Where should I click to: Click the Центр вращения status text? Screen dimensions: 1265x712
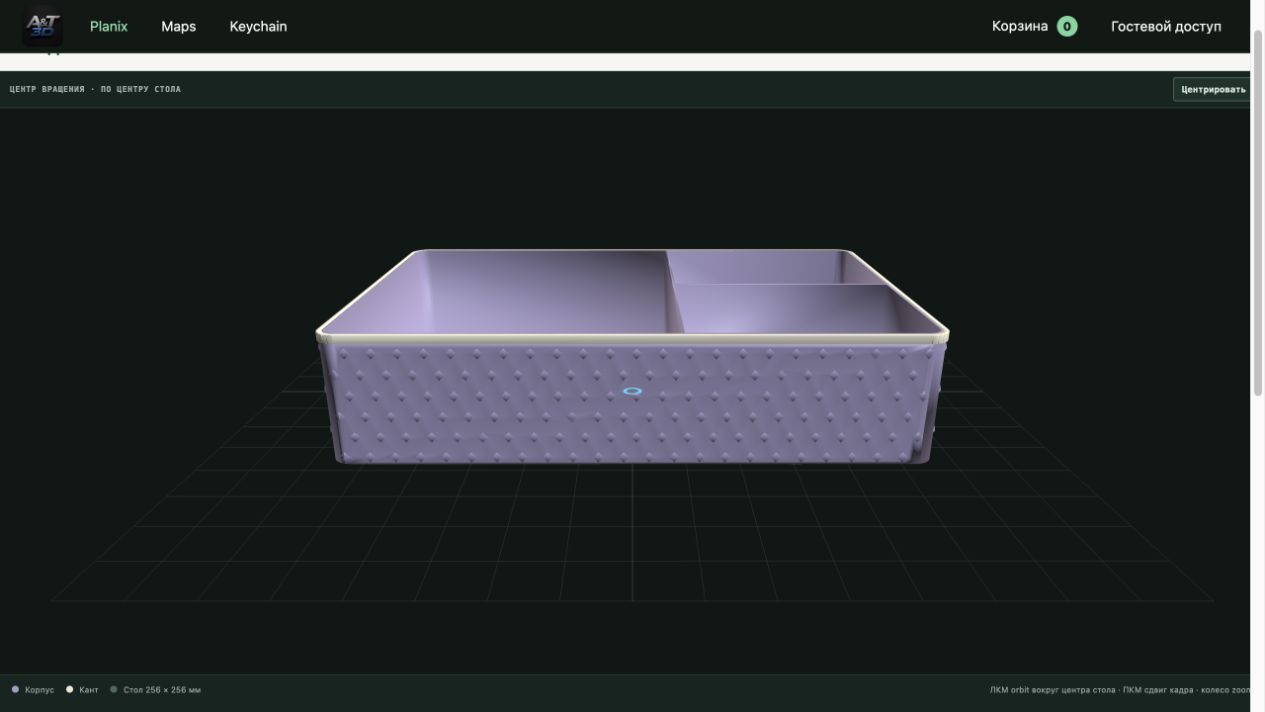pyautogui.click(x=95, y=89)
